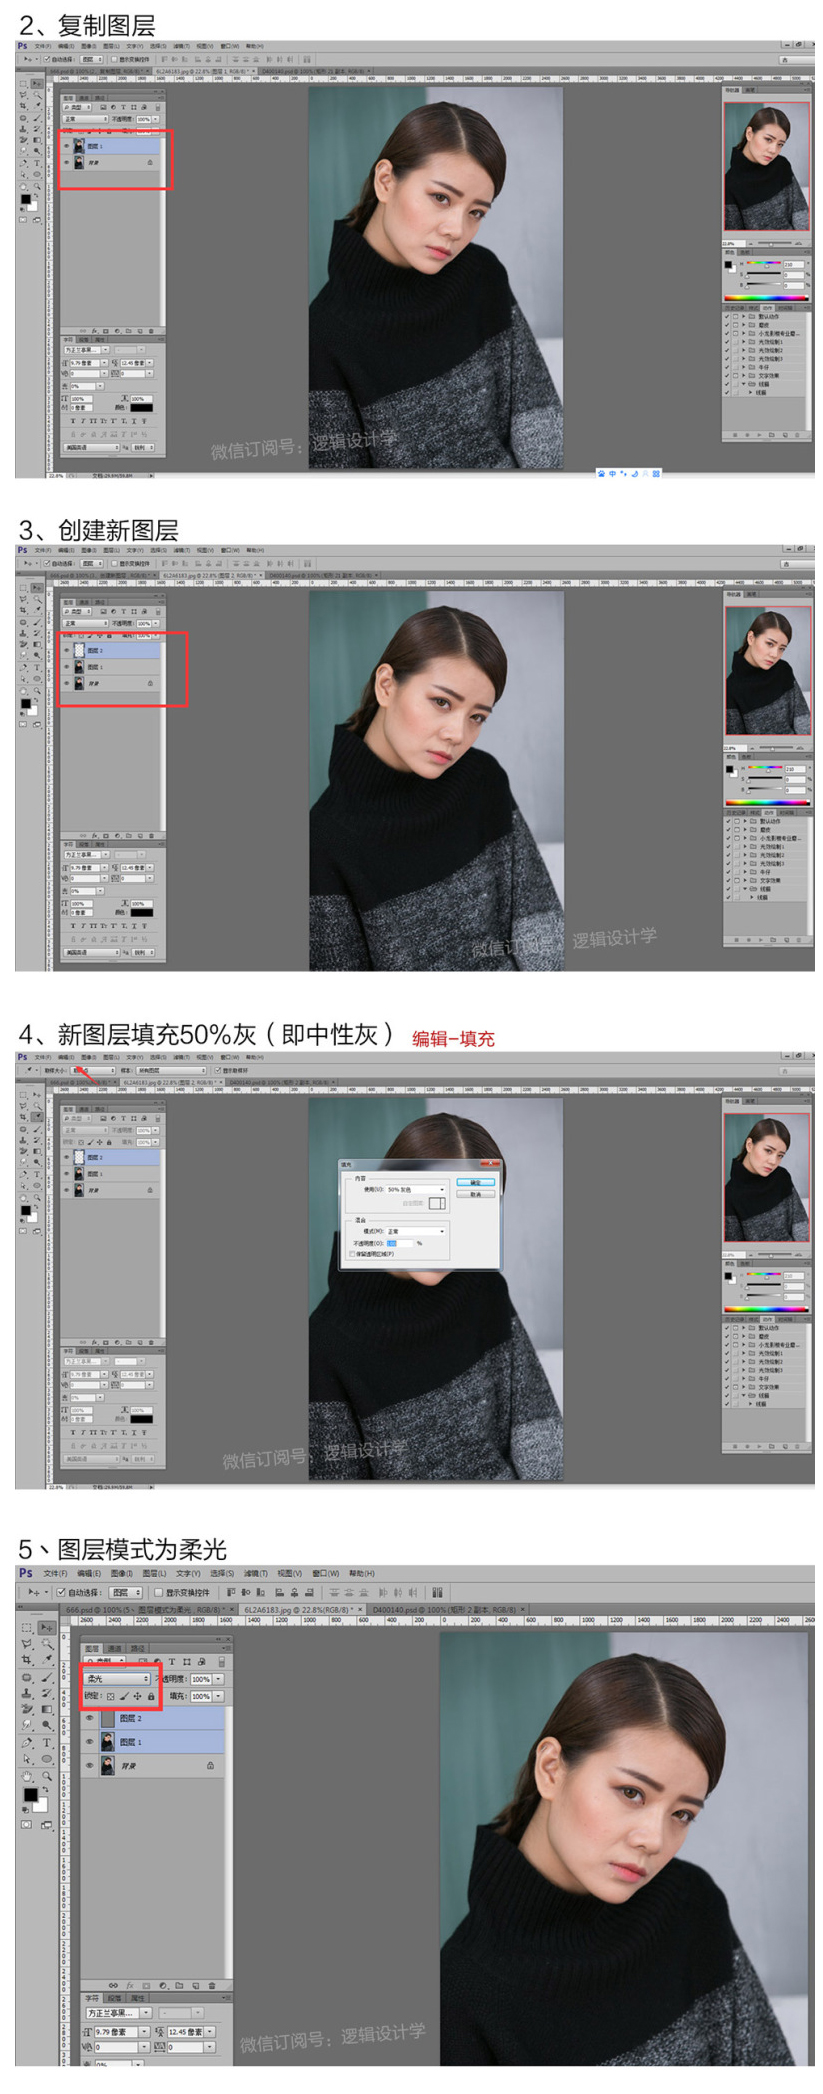Open 50% 灰色 contents dropdown in step 4 dialog
The height and width of the screenshot is (2094, 823).
click(x=415, y=1189)
